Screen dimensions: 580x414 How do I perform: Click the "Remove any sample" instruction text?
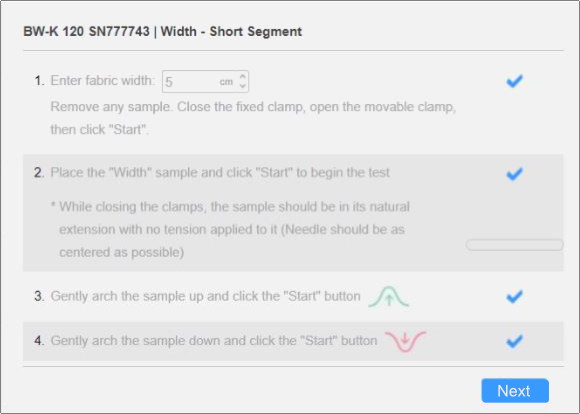253,118
